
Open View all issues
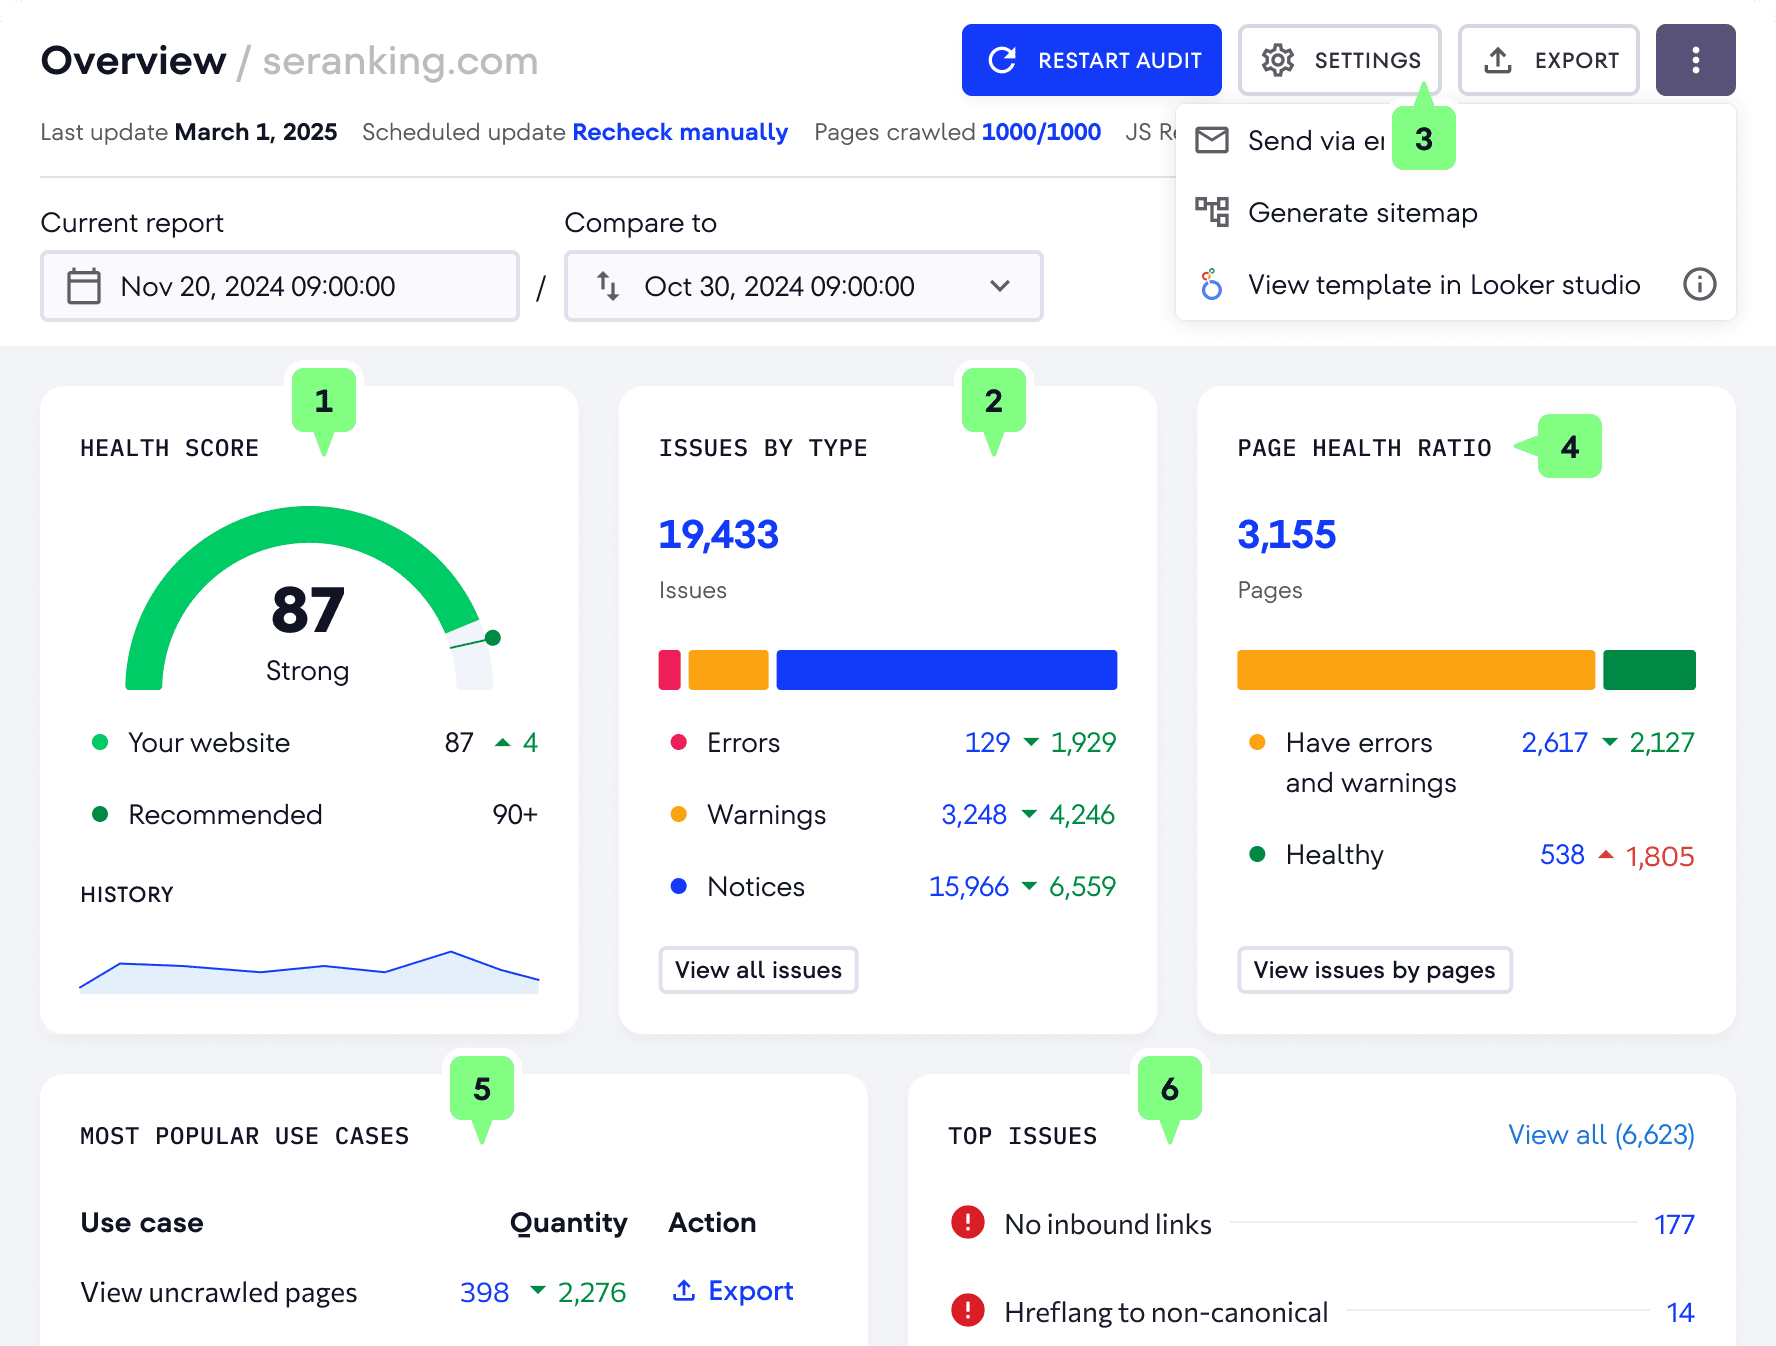click(x=757, y=970)
